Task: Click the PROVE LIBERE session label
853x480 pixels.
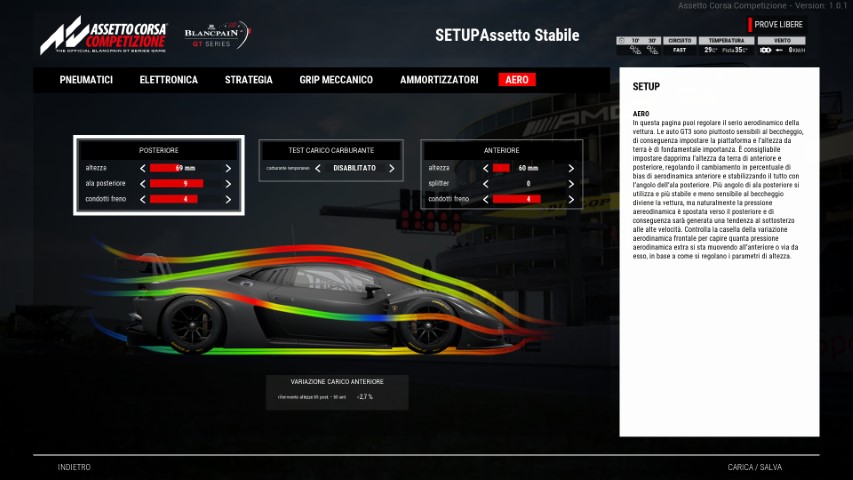Action: click(778, 24)
